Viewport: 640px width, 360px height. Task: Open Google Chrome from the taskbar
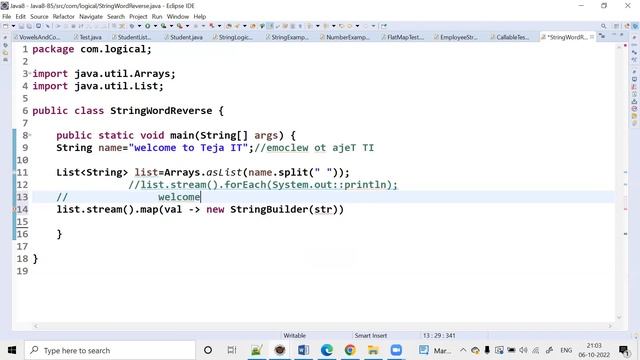350,350
